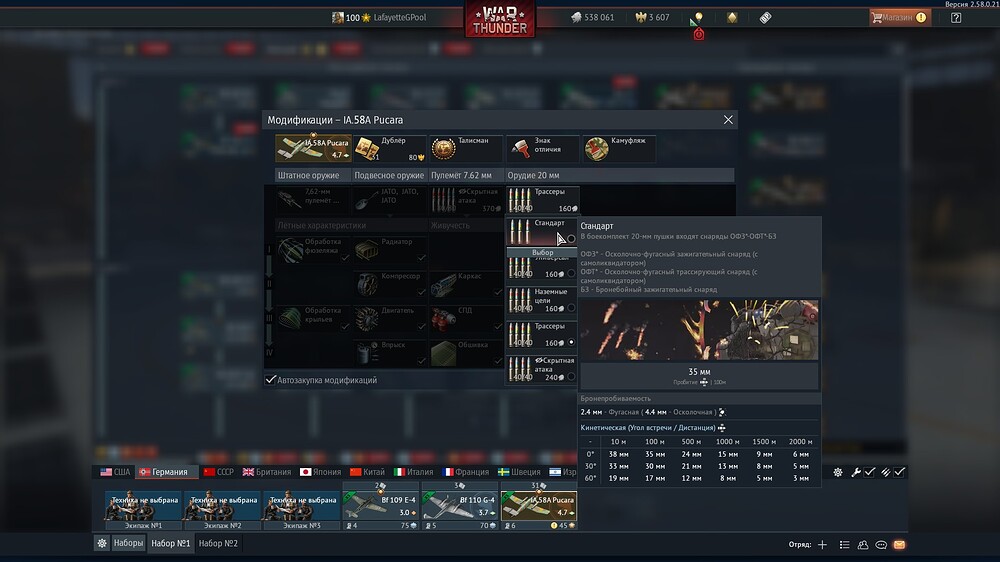Expand the Скрытная атака 7.62 mm belt item
The image size is (1000, 562).
466,200
